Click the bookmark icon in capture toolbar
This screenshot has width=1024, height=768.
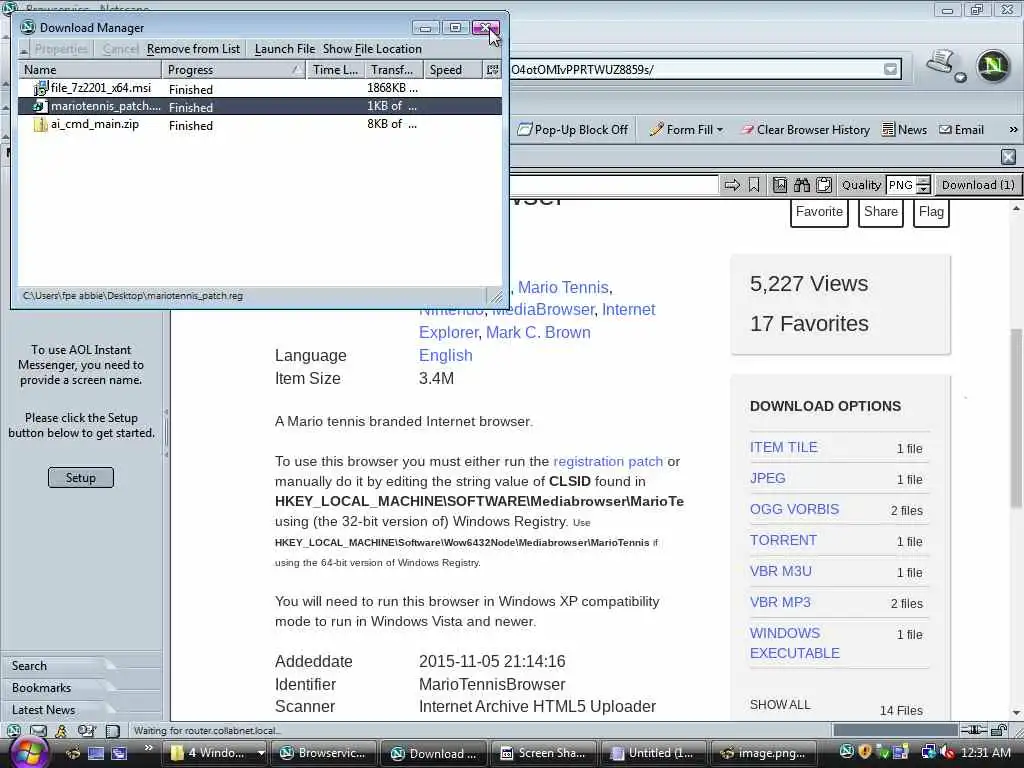[754, 185]
